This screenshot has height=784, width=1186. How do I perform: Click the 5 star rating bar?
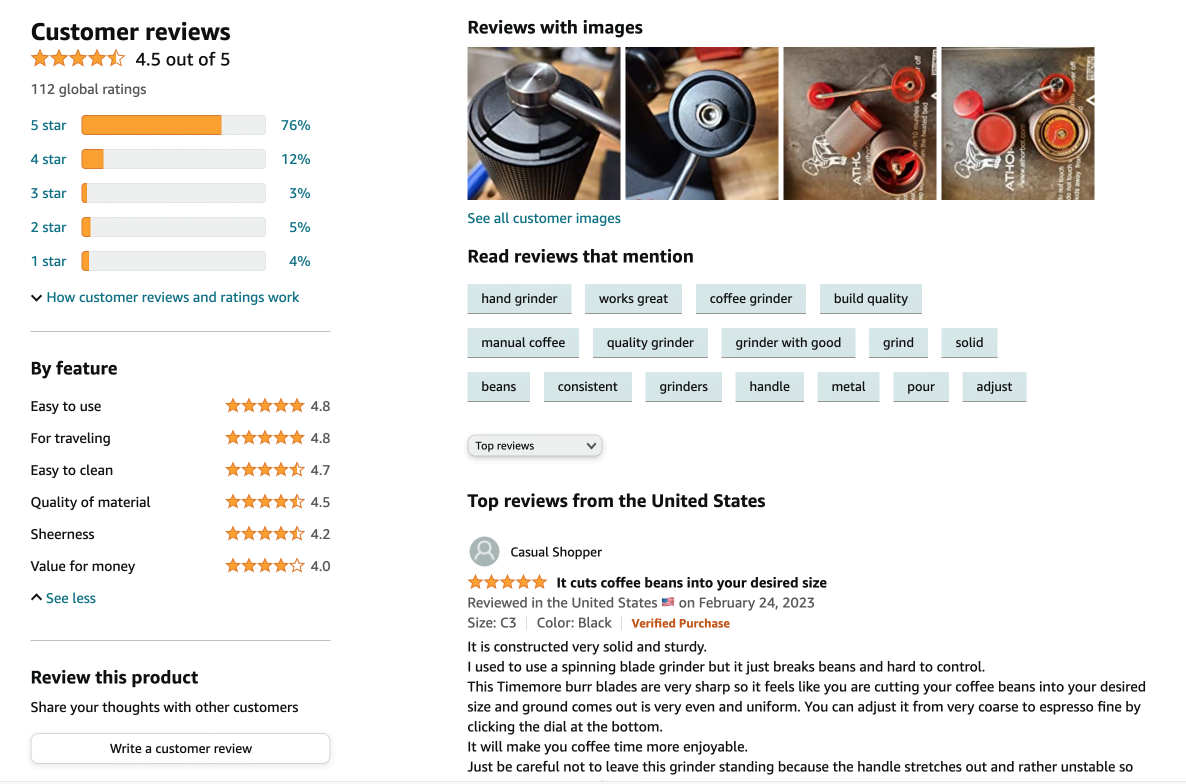click(173, 125)
